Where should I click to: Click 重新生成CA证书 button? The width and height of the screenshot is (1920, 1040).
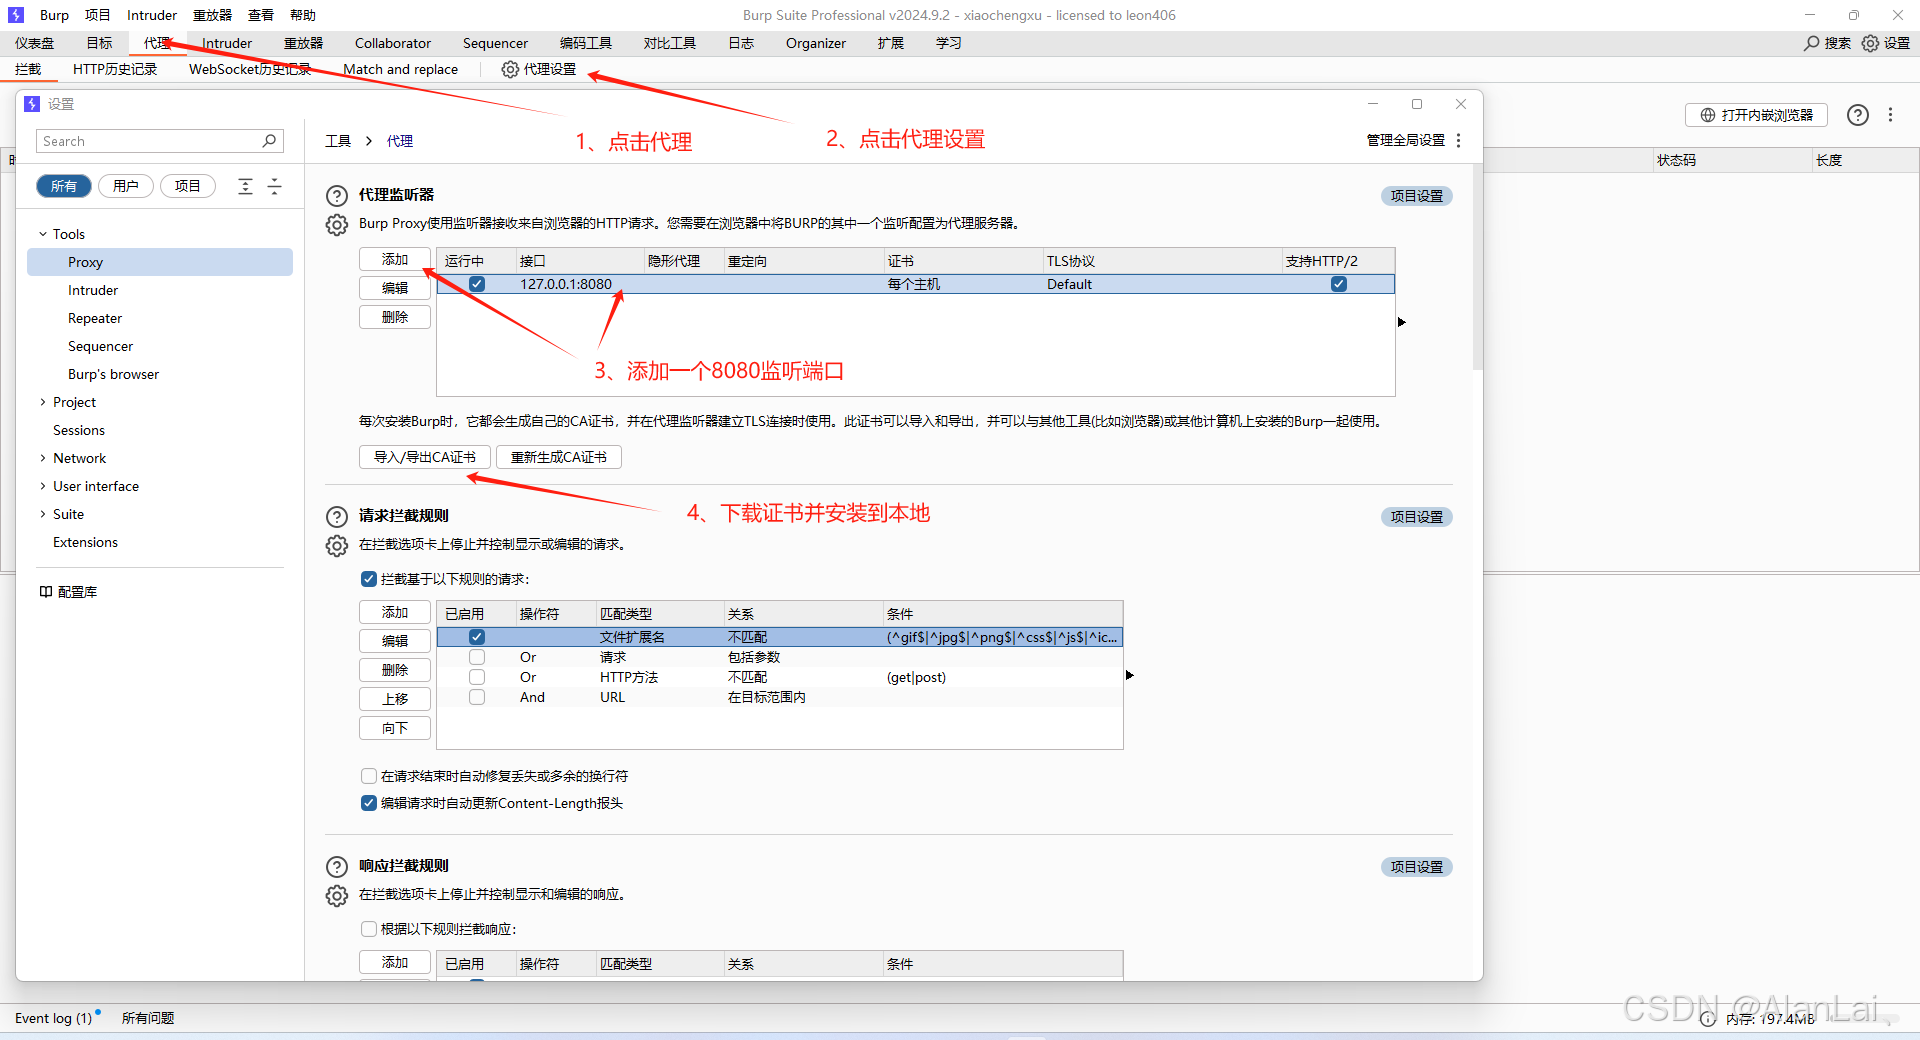tap(559, 457)
